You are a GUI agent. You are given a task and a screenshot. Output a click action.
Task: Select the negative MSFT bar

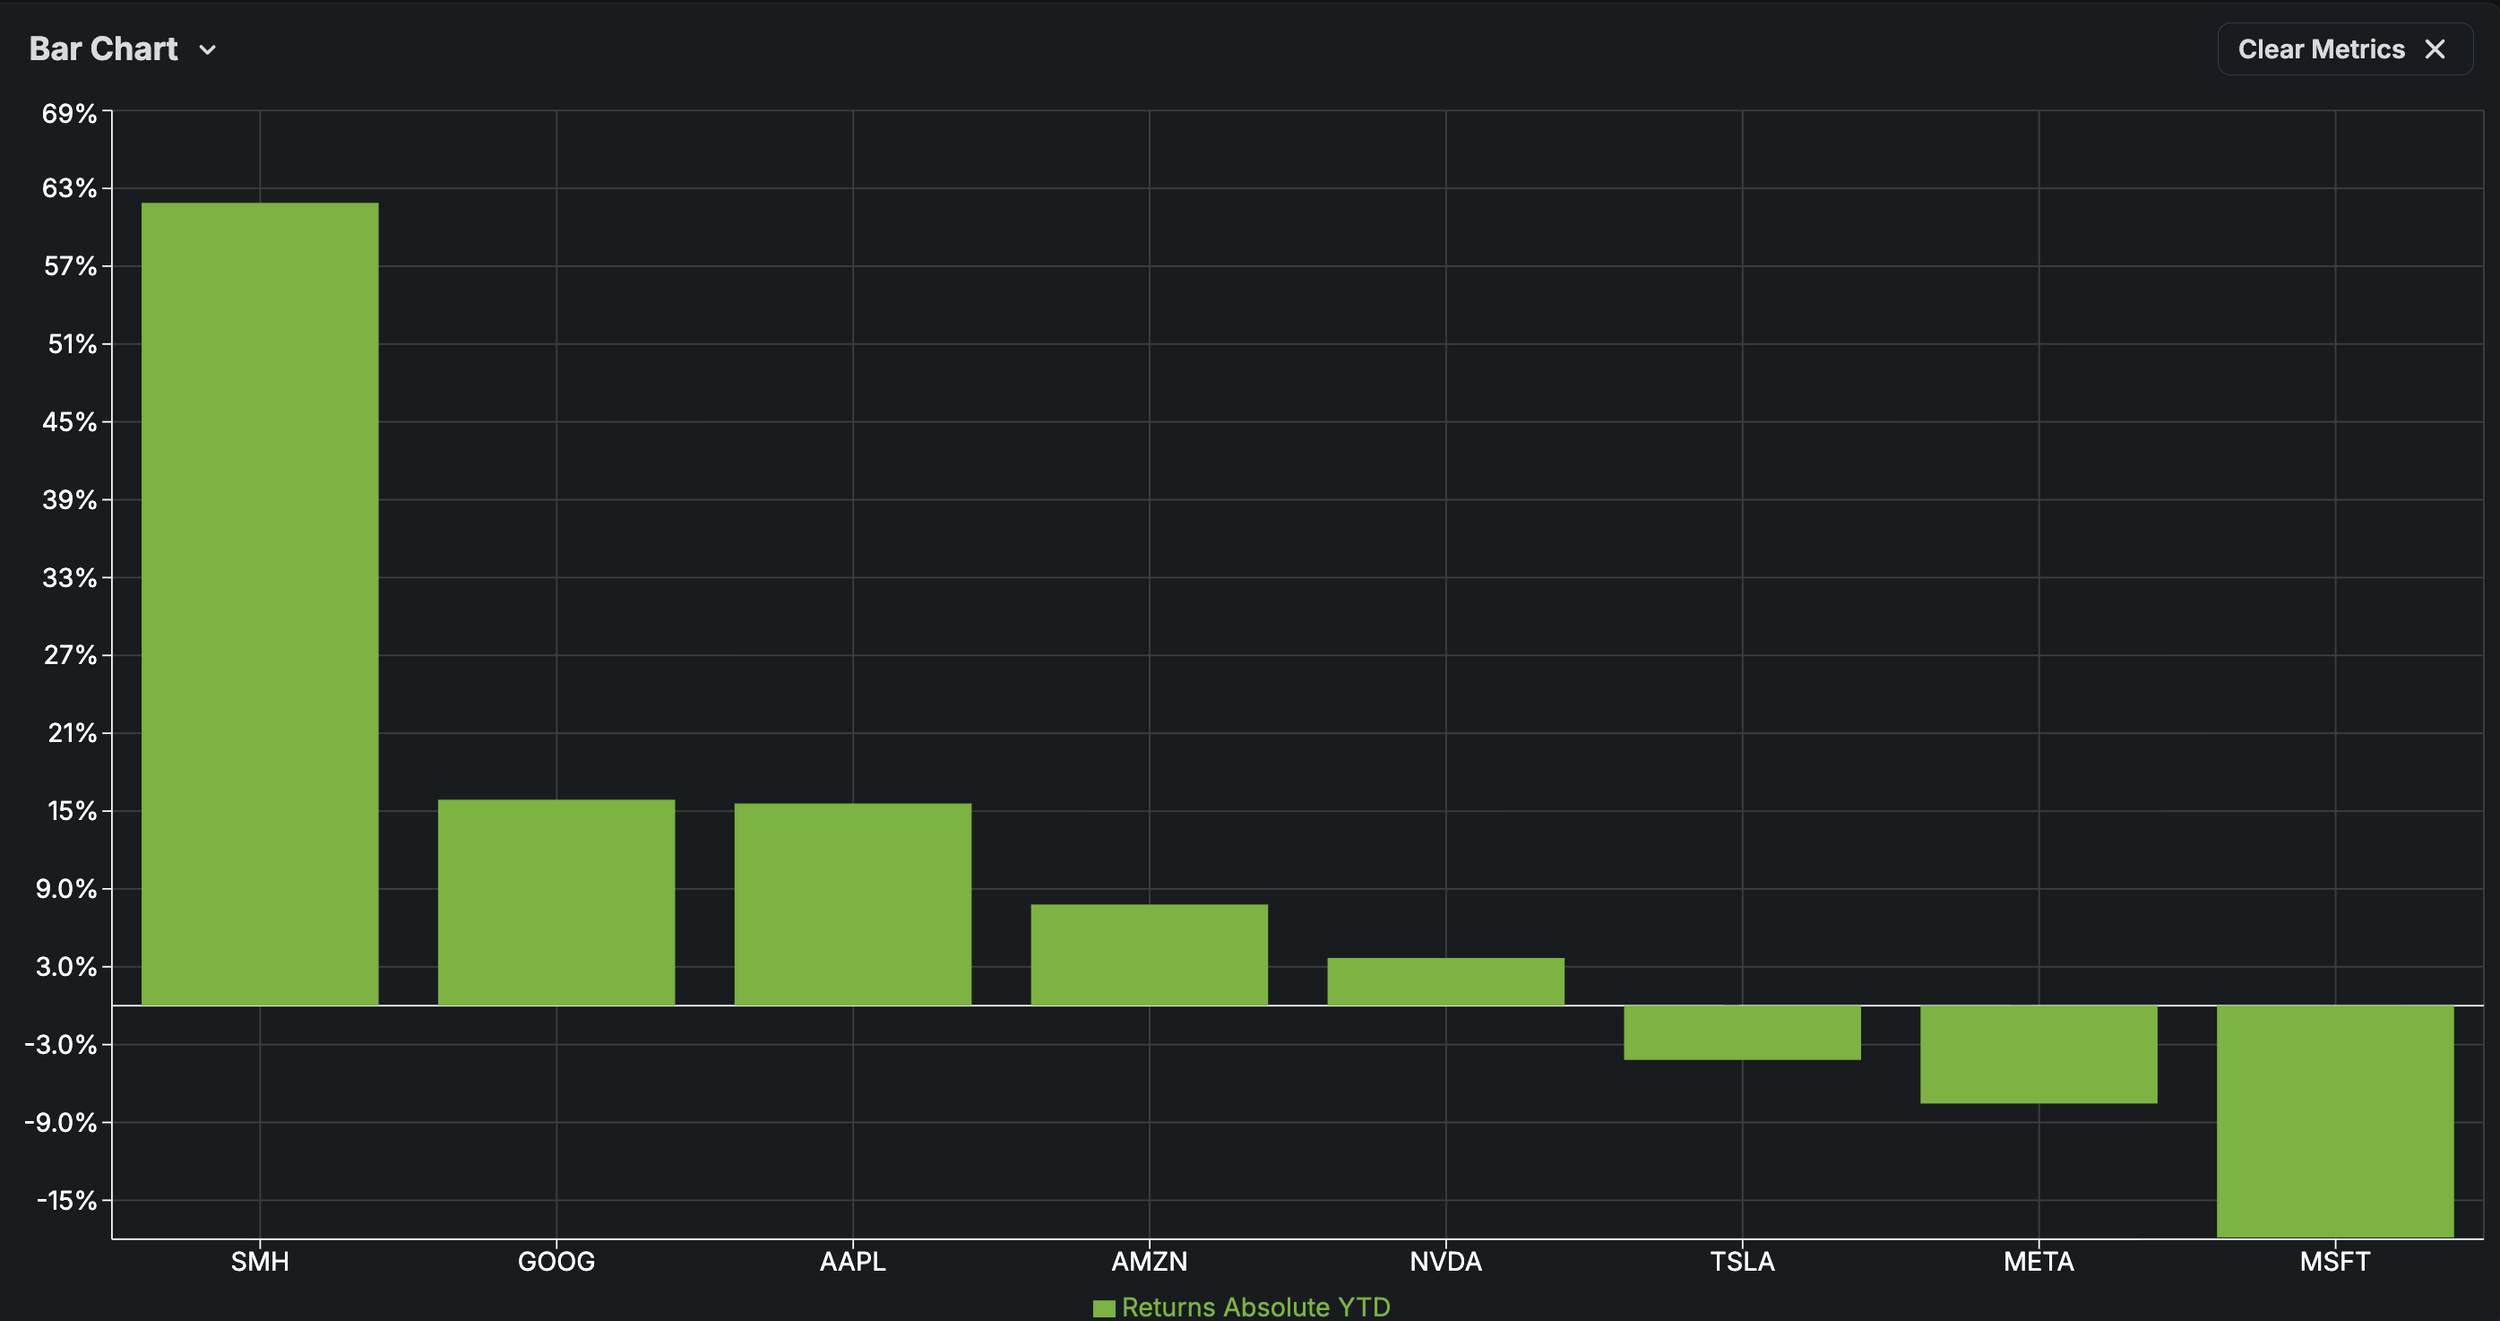2335,1122
